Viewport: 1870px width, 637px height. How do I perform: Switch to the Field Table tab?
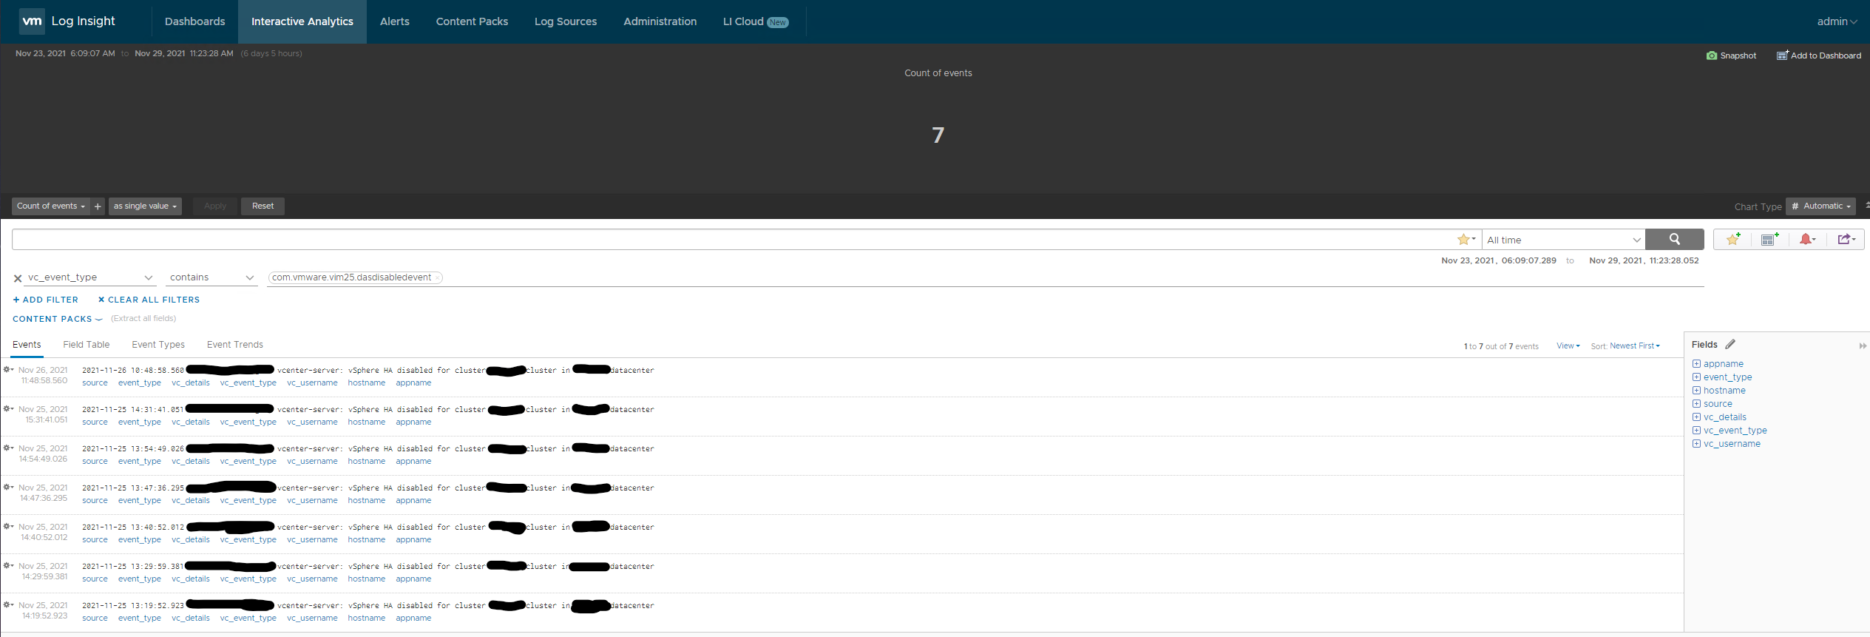[86, 345]
